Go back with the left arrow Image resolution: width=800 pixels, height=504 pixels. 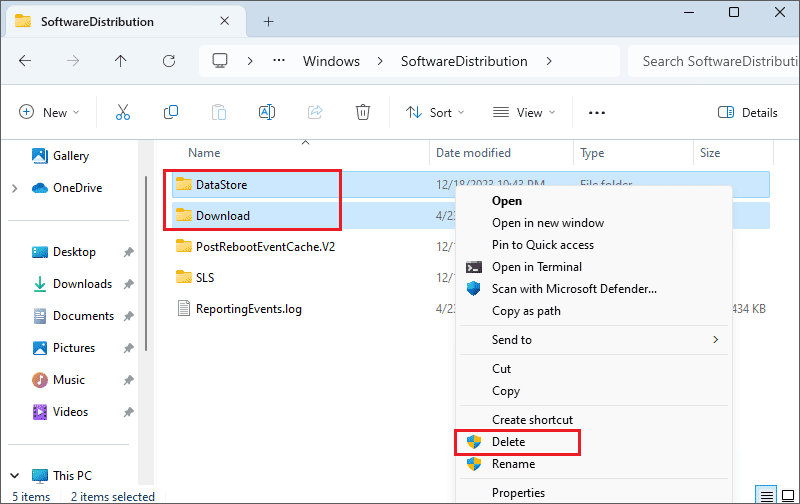coord(25,61)
